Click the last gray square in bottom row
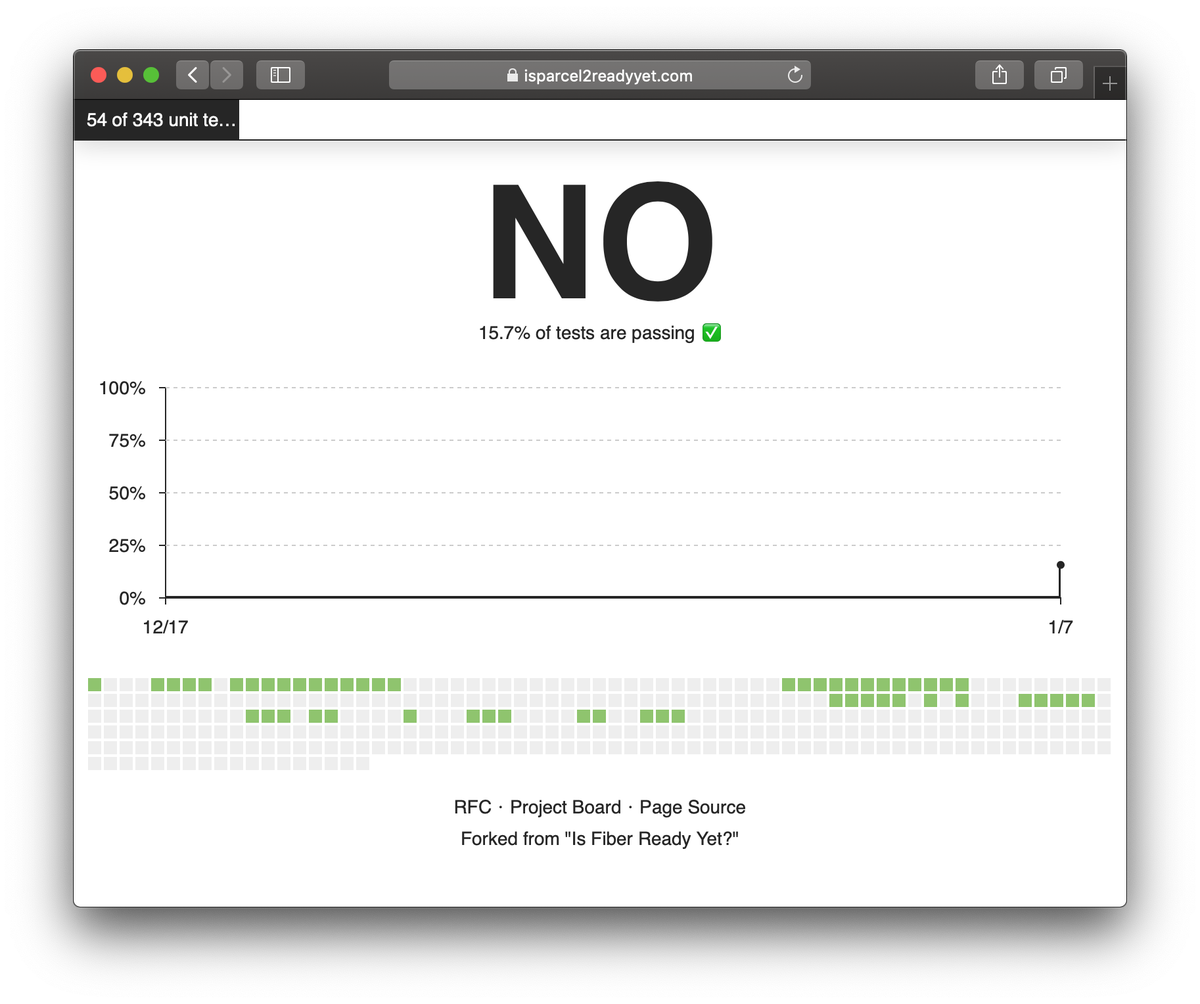Image resolution: width=1200 pixels, height=1004 pixels. pos(362,763)
